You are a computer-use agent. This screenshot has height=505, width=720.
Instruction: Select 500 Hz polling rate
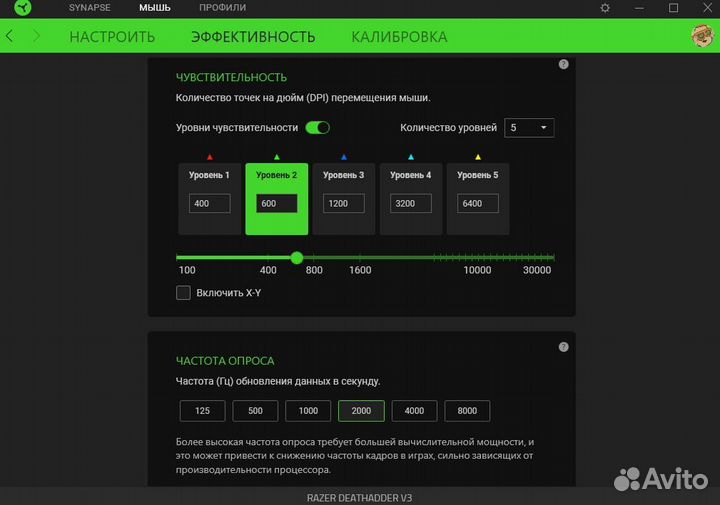[255, 411]
